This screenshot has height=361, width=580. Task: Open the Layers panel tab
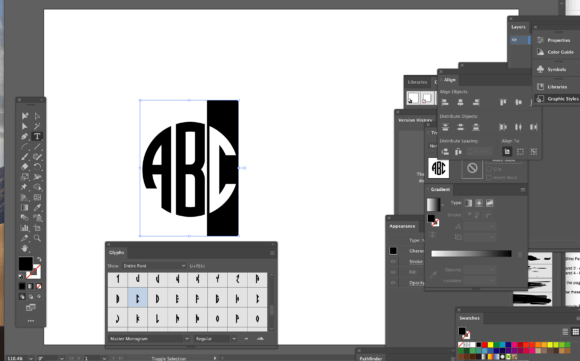(x=518, y=27)
